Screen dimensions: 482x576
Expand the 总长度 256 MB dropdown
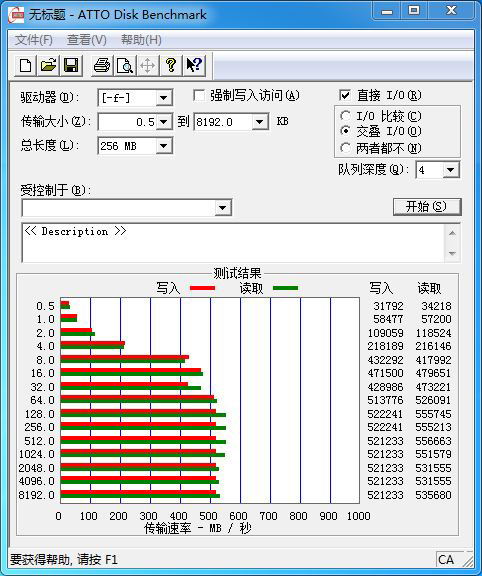click(163, 146)
